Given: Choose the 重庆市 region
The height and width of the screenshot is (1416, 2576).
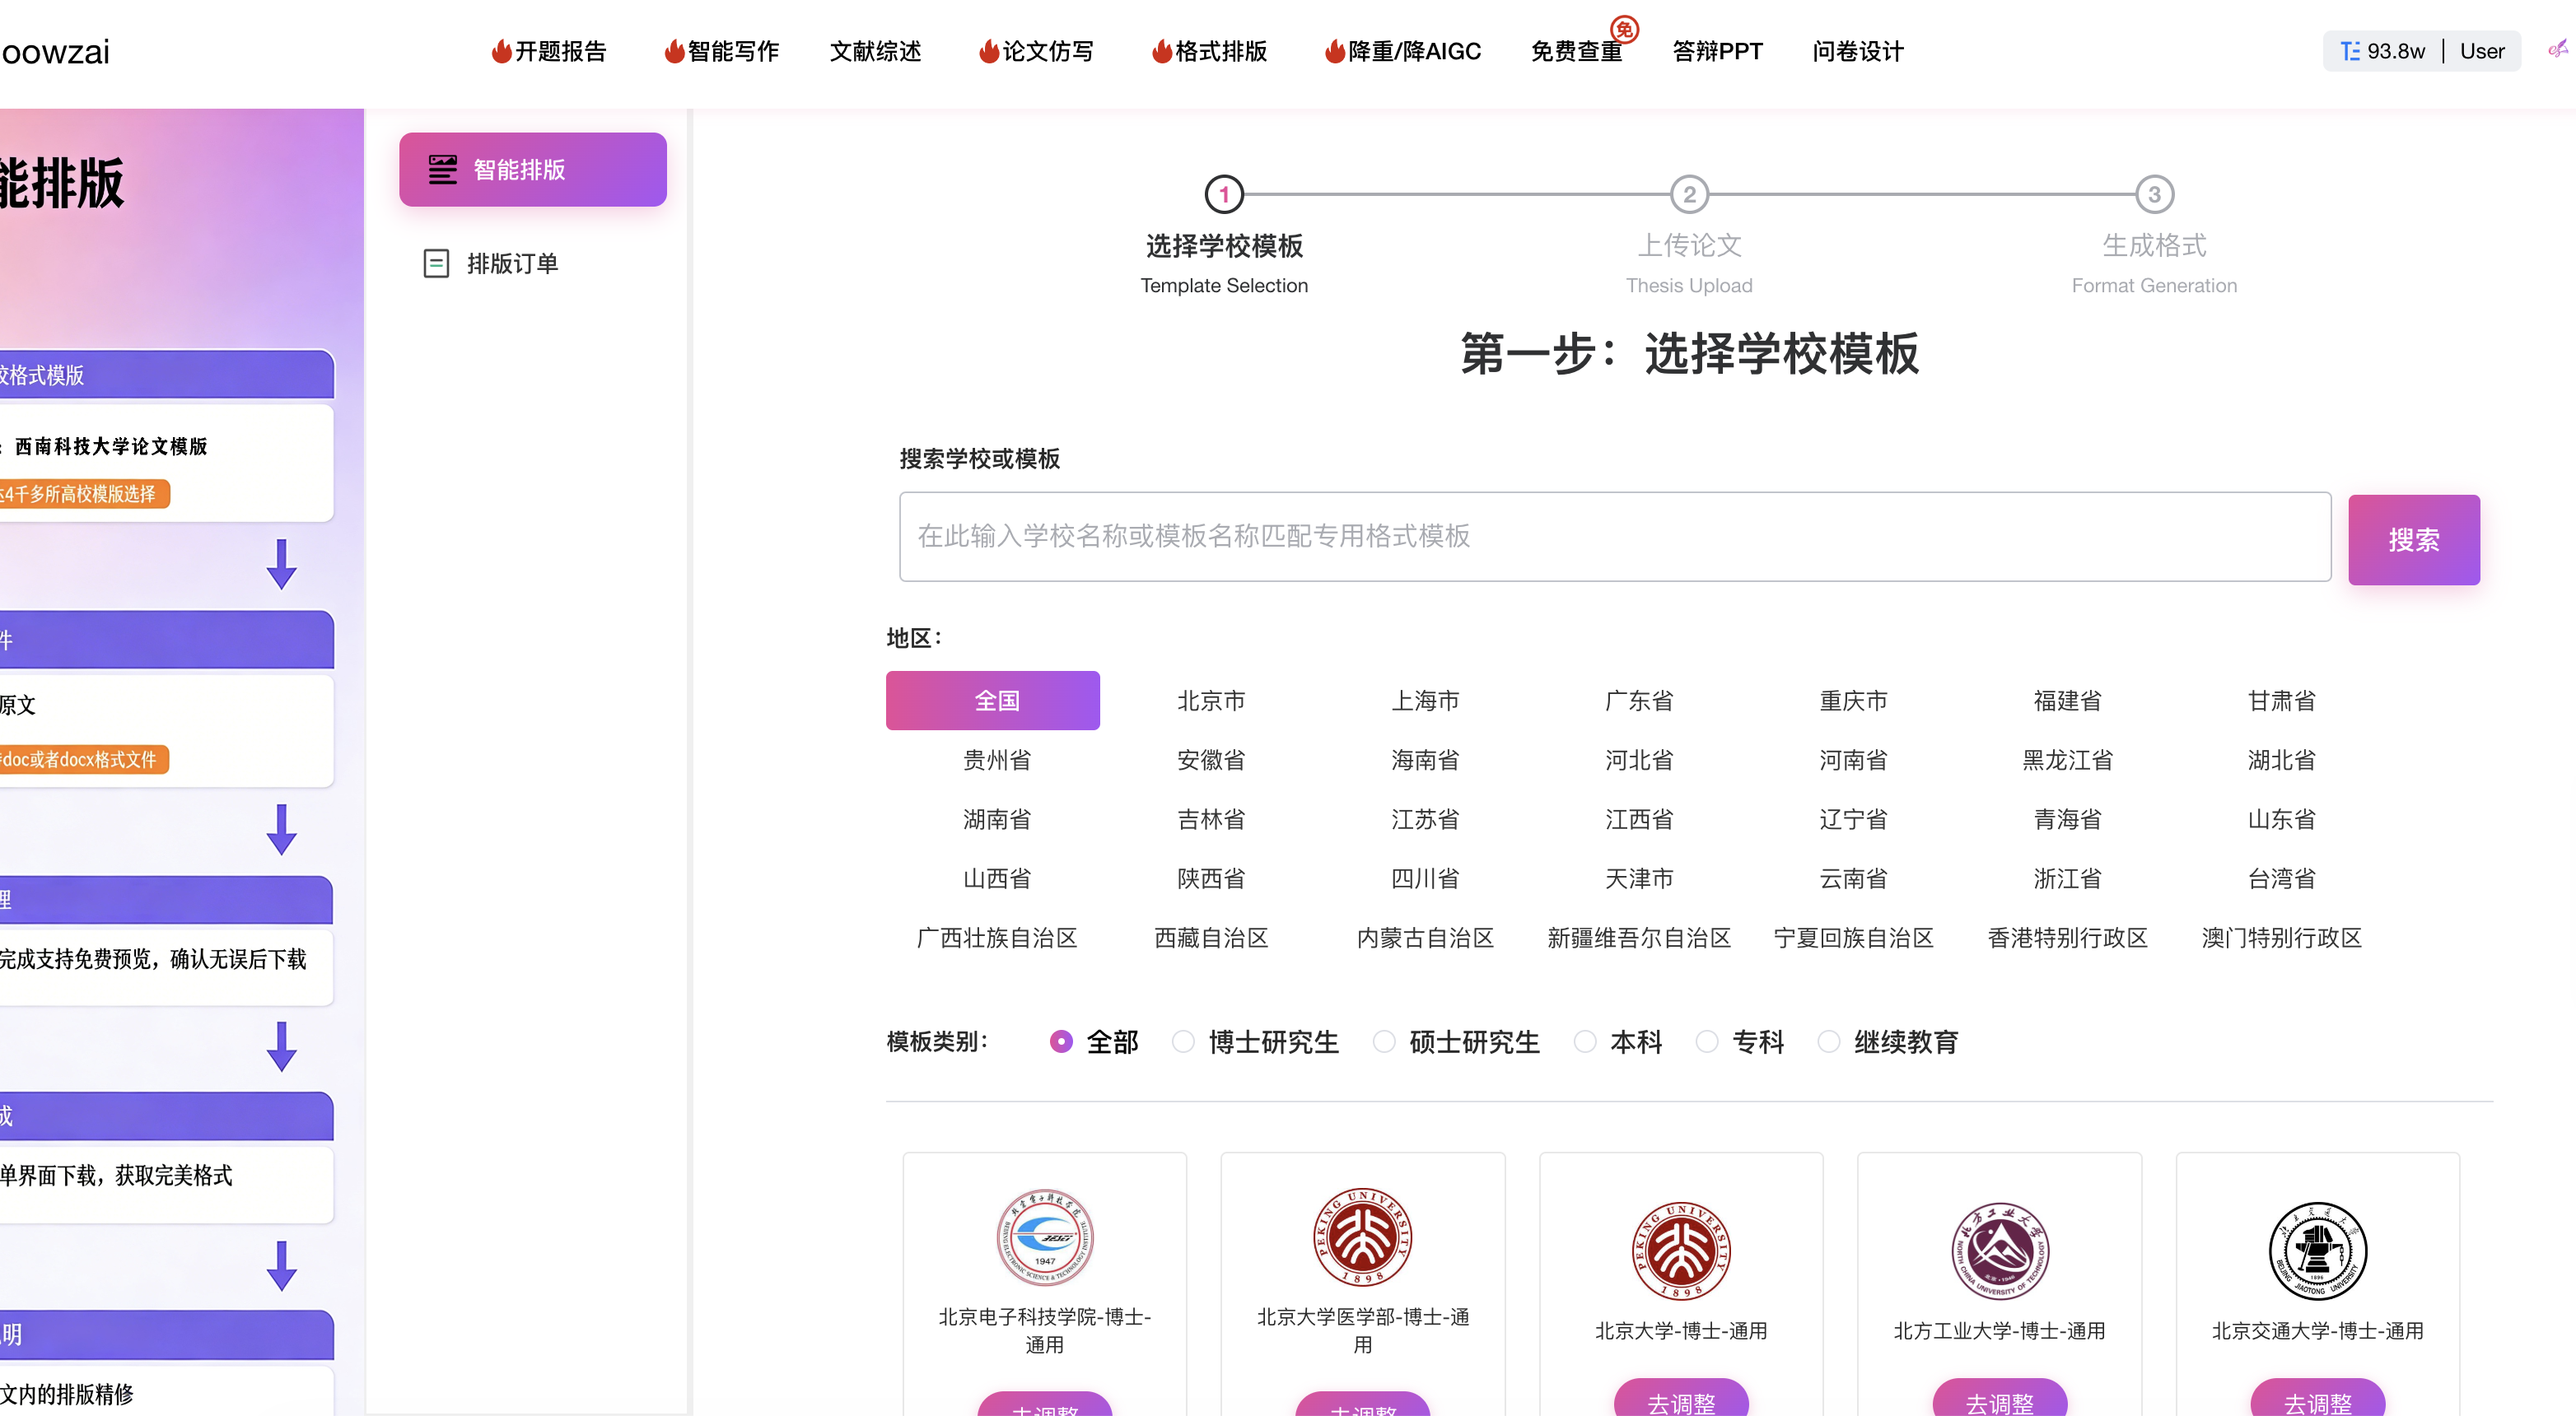Looking at the screenshot, I should tap(1853, 700).
